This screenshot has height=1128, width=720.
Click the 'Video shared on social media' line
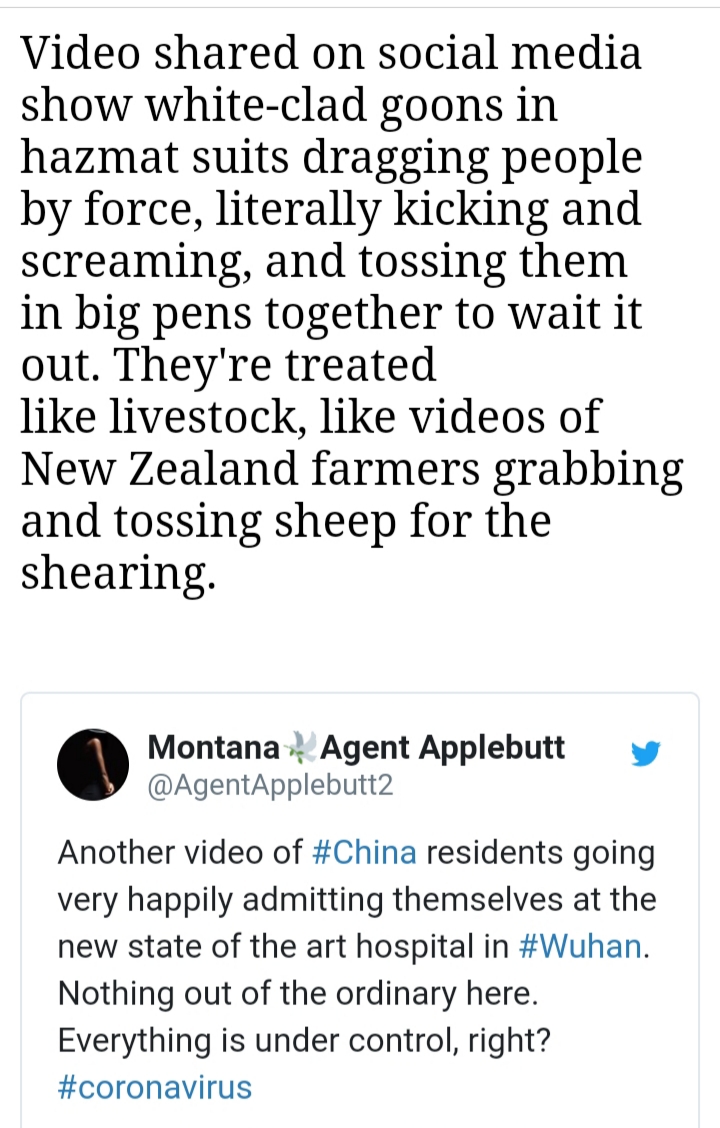coord(330,53)
